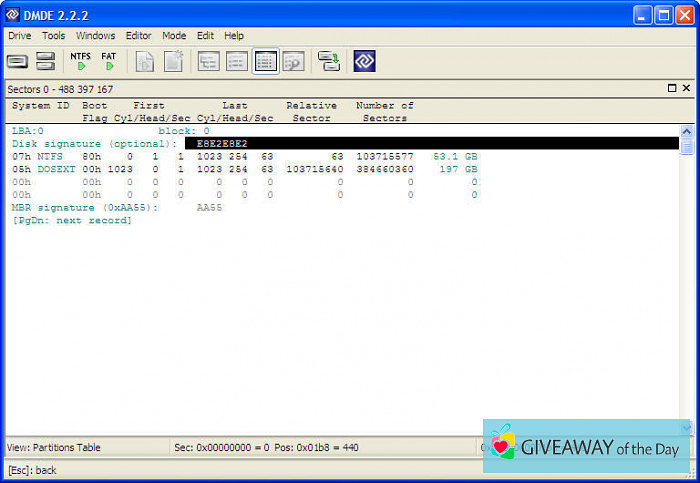Open the Editor menu
Viewport: 700px width, 483px height.
[139, 35]
